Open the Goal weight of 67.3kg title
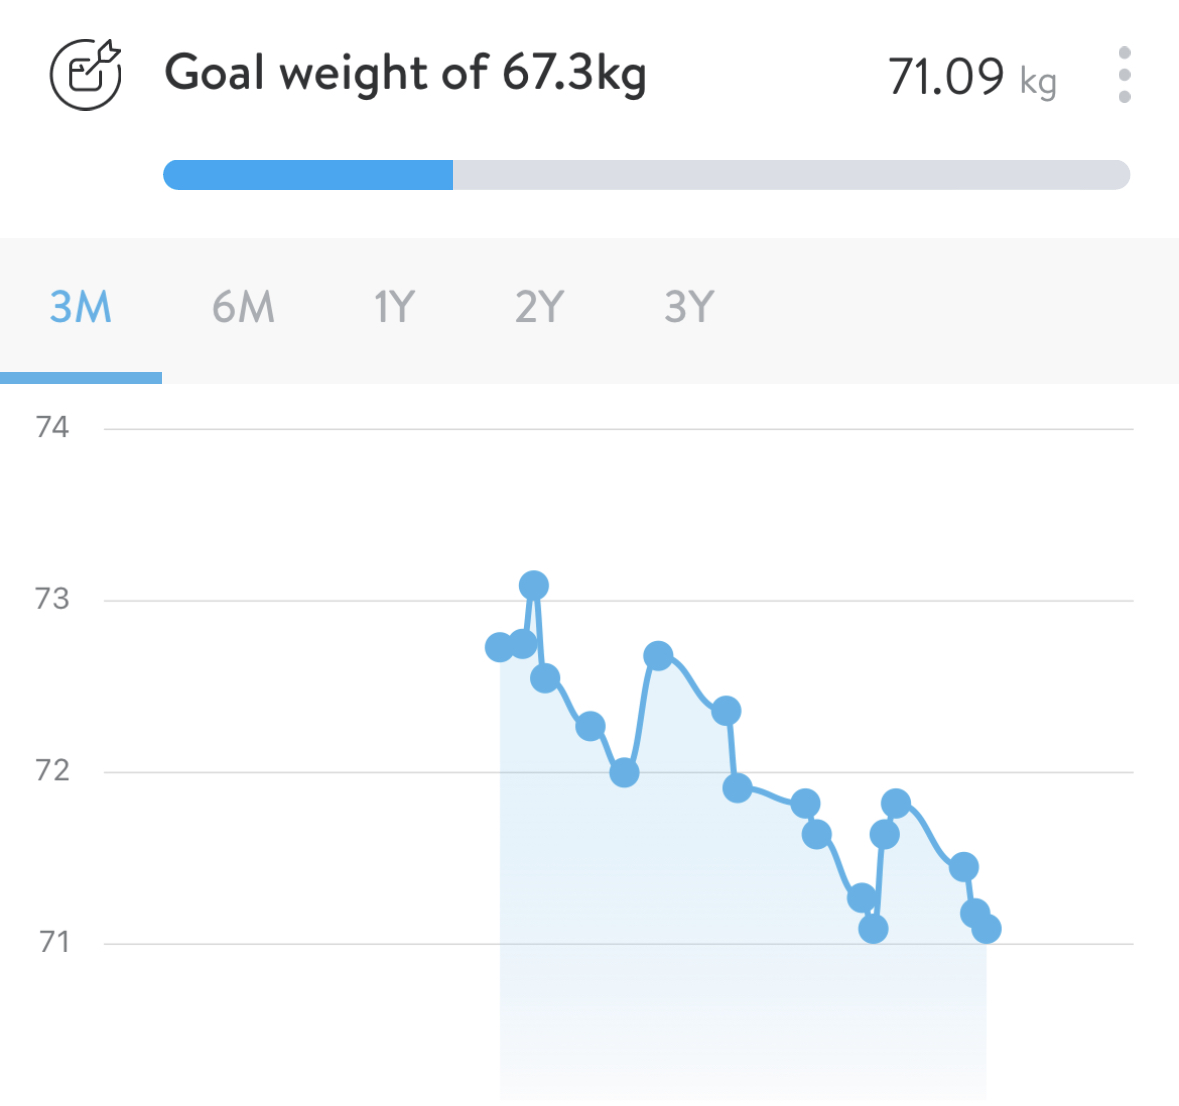 tap(405, 74)
